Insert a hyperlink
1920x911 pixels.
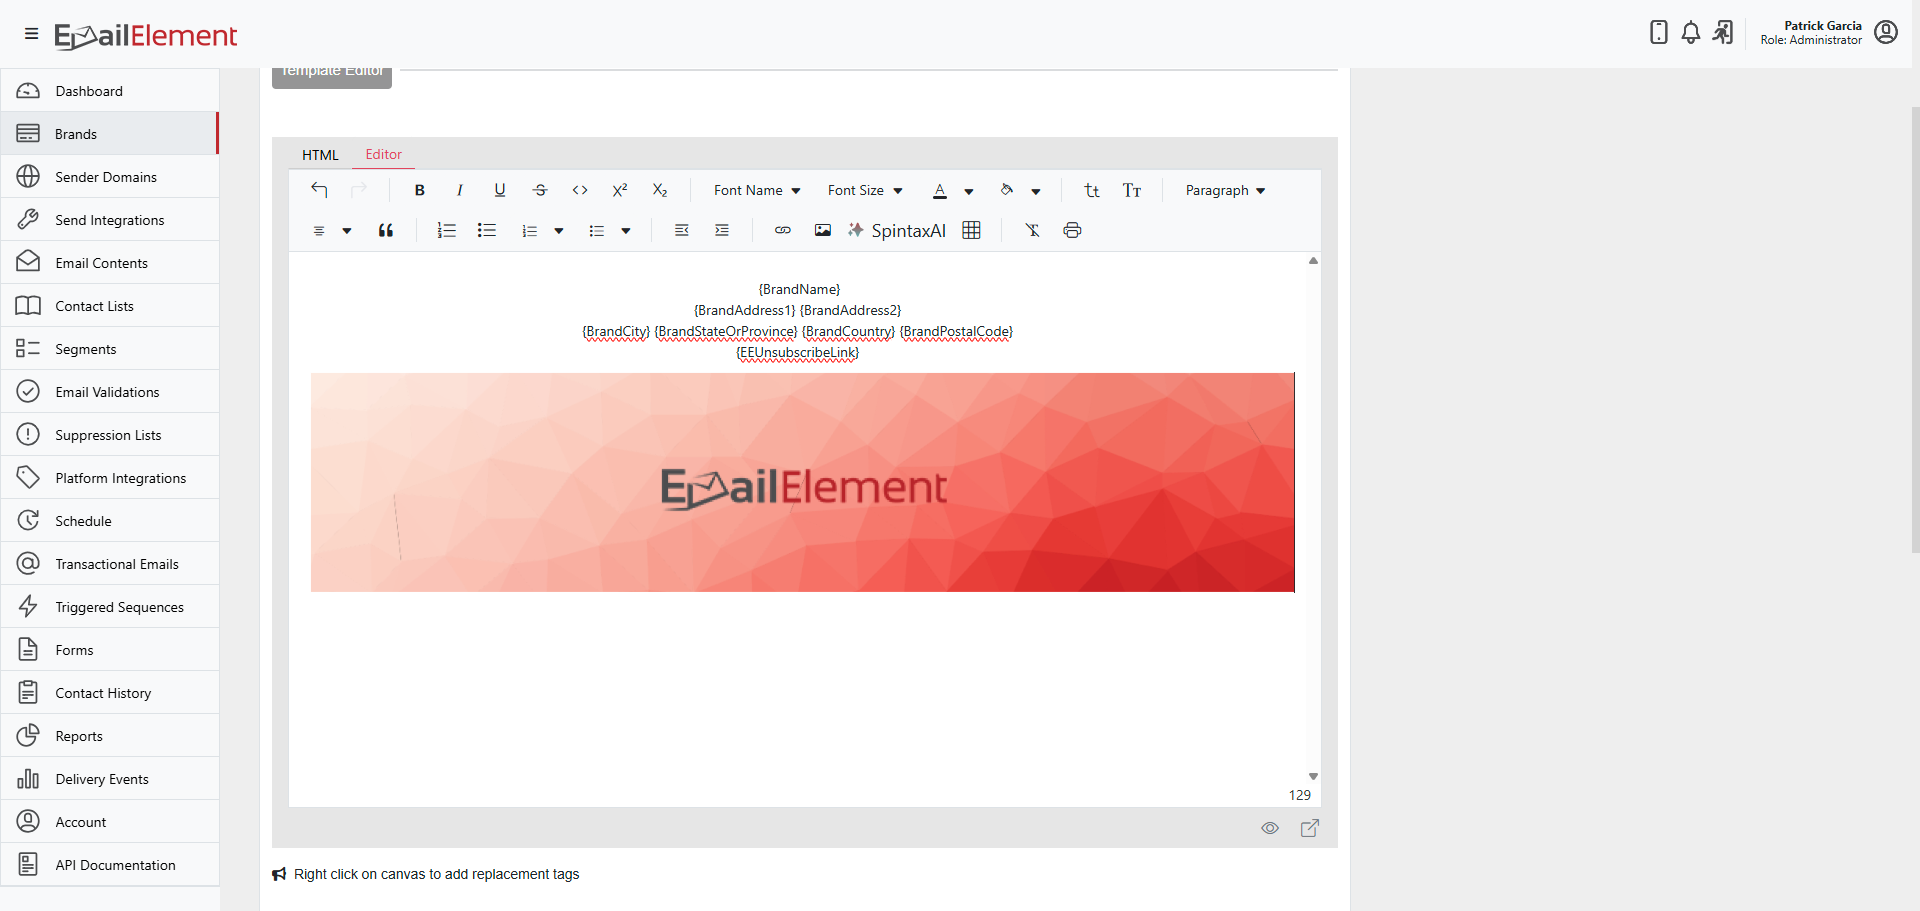tap(783, 231)
